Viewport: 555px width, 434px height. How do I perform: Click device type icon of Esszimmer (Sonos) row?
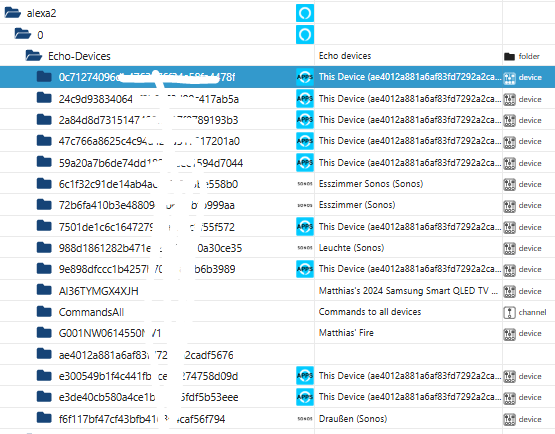point(509,206)
